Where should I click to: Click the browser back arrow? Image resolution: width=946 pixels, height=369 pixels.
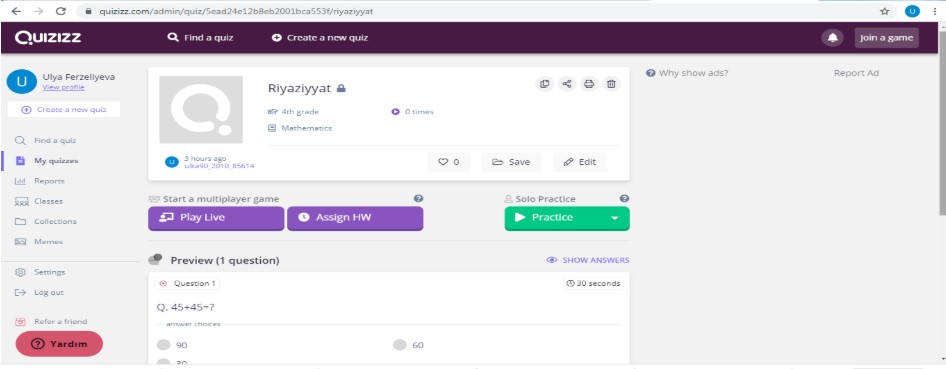coord(16,11)
